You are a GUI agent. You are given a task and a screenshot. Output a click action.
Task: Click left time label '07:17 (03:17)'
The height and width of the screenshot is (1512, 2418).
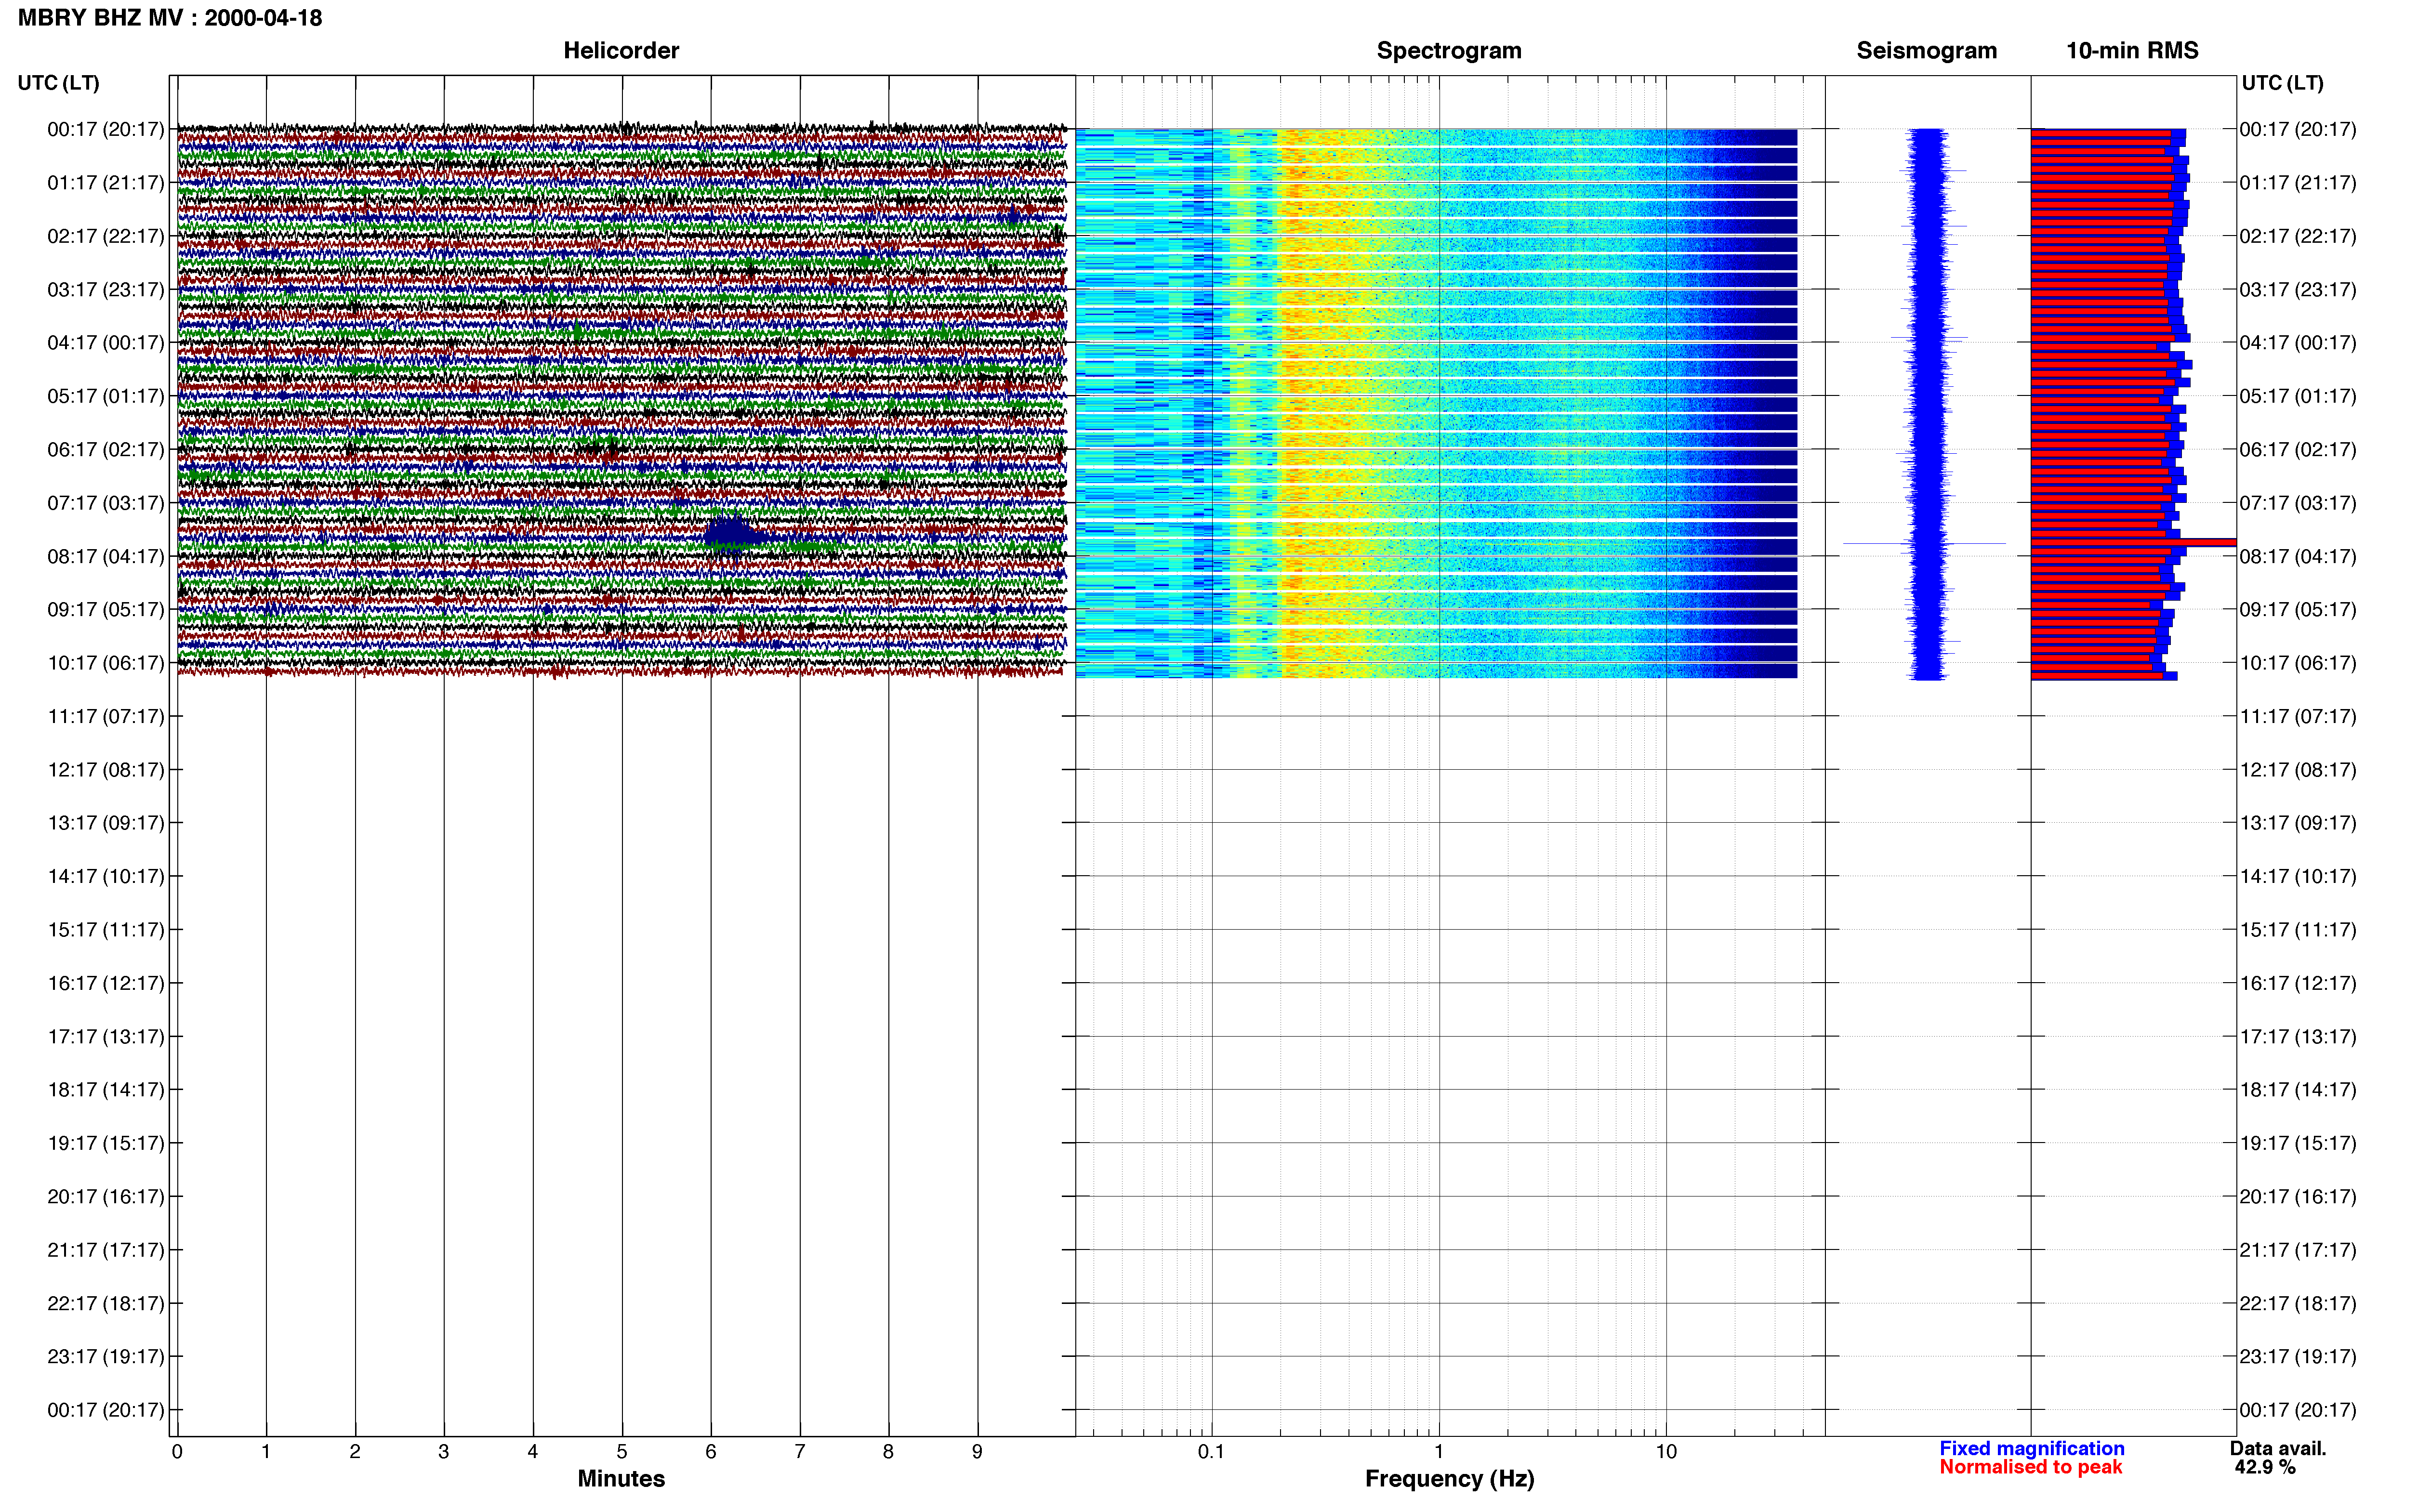pyautogui.click(x=105, y=503)
